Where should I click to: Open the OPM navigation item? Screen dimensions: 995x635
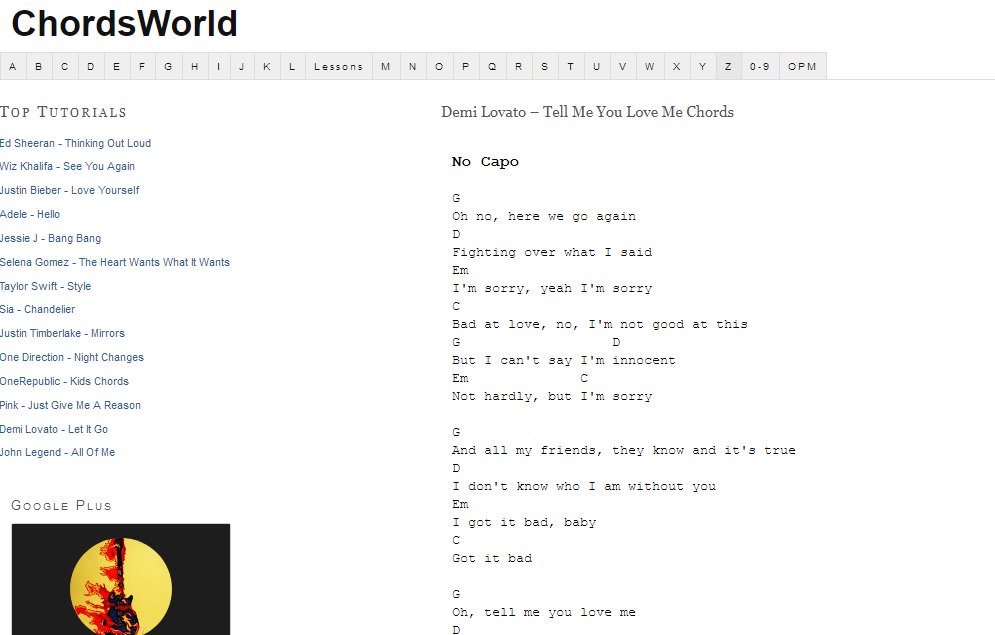(803, 66)
